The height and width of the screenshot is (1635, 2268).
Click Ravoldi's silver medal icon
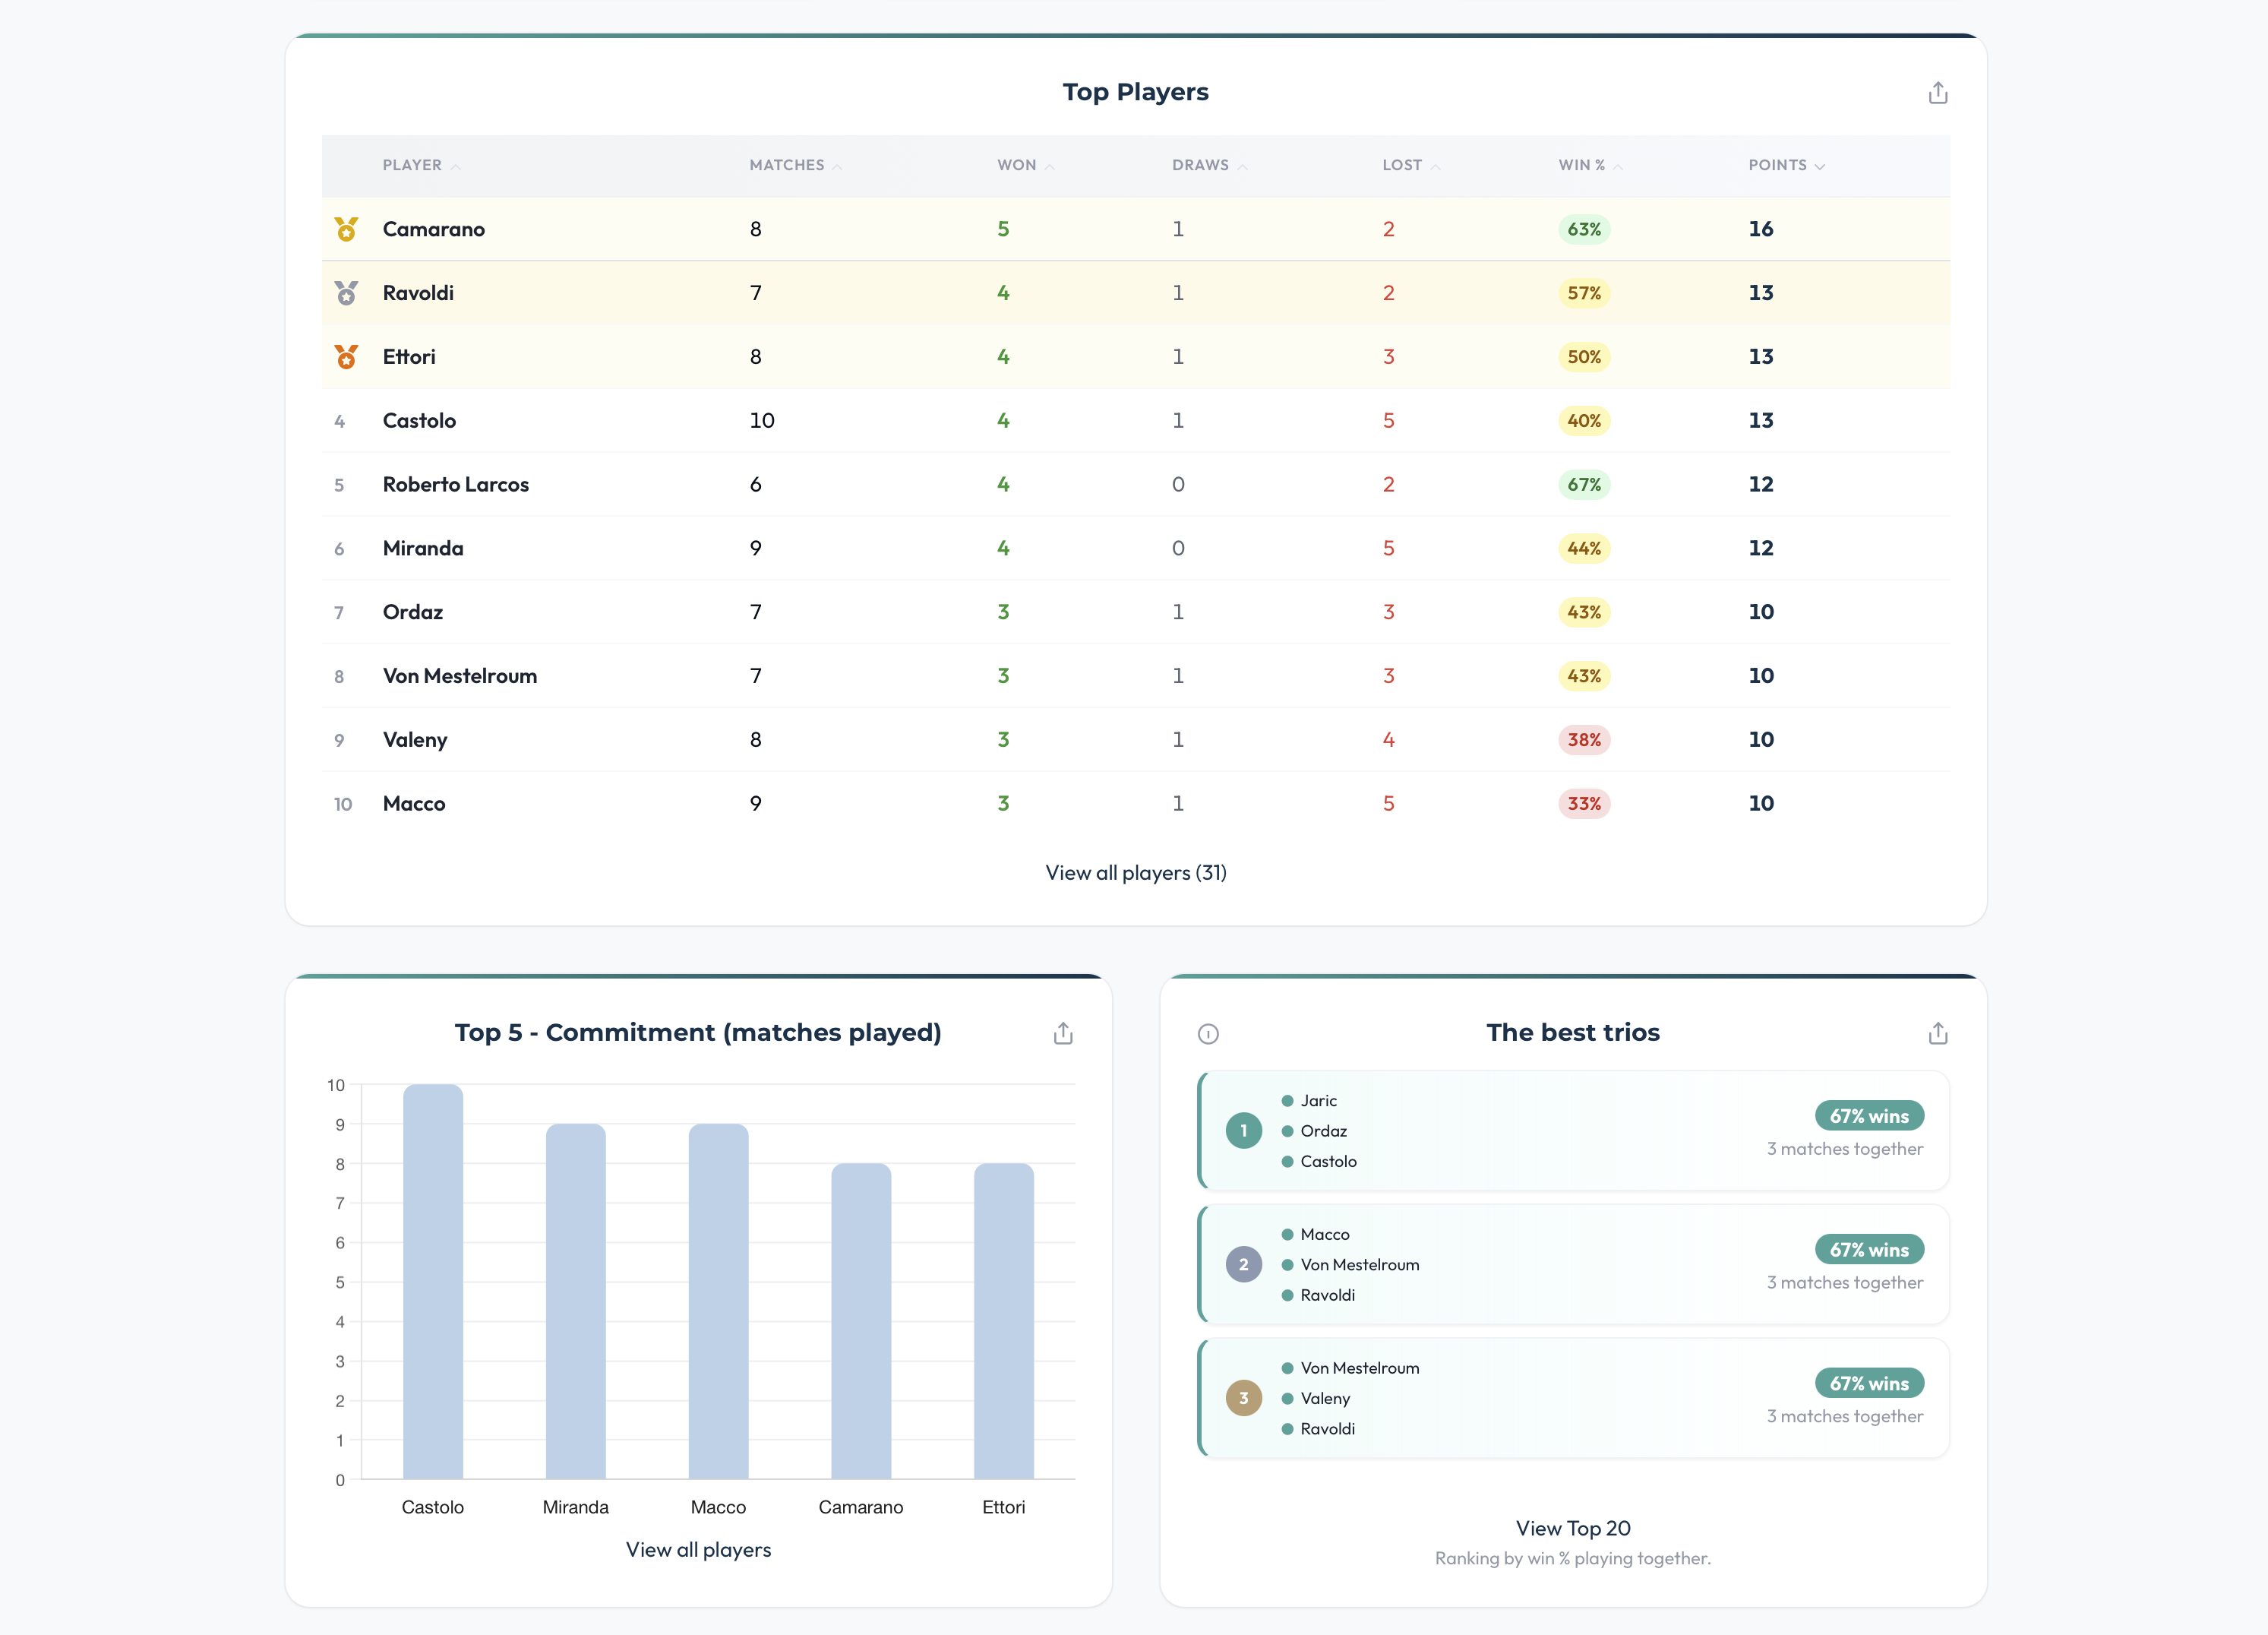(346, 293)
